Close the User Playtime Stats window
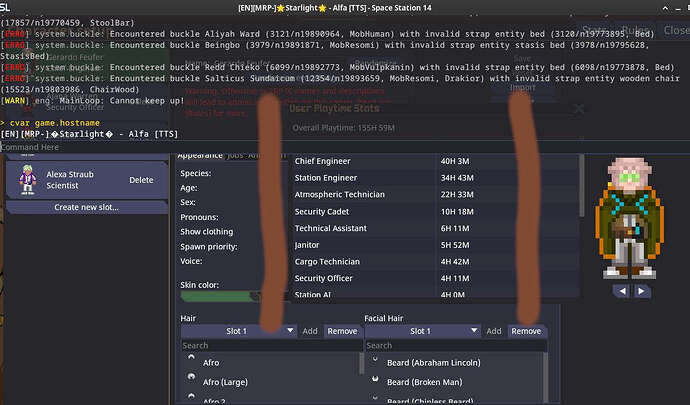This screenshot has width=690, height=405. point(579,108)
